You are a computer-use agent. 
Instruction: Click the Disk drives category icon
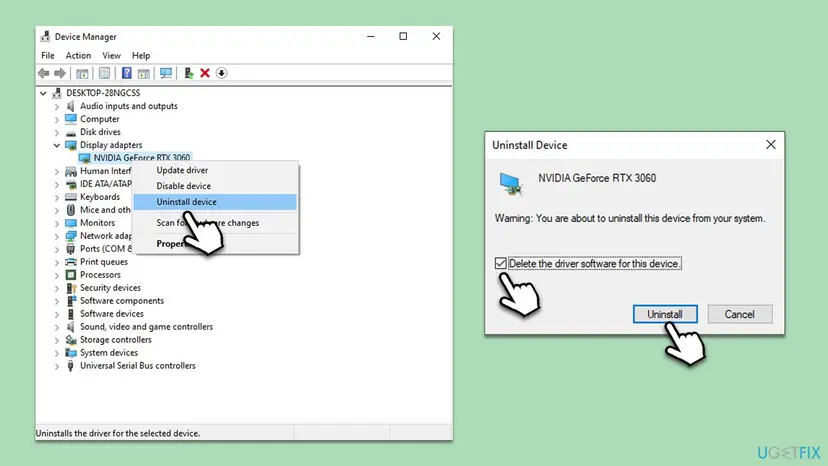[x=71, y=132]
